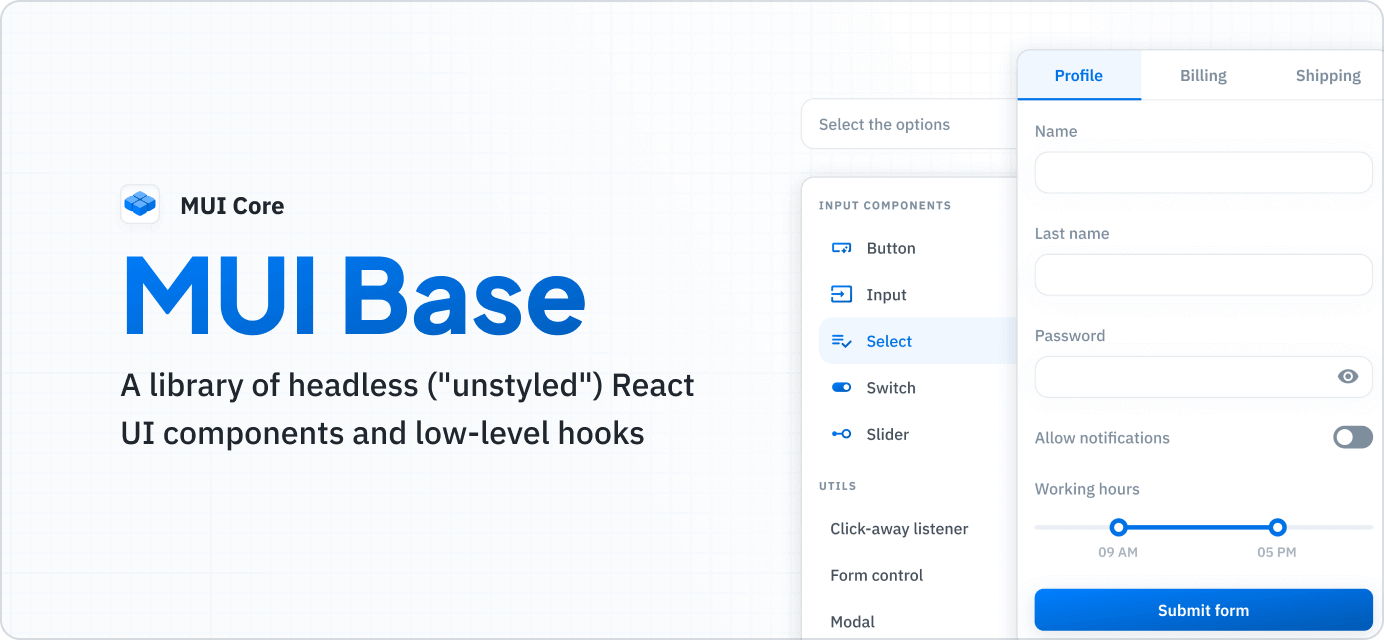Click the 05 PM slider handle
The height and width of the screenshot is (640, 1384).
click(1277, 527)
